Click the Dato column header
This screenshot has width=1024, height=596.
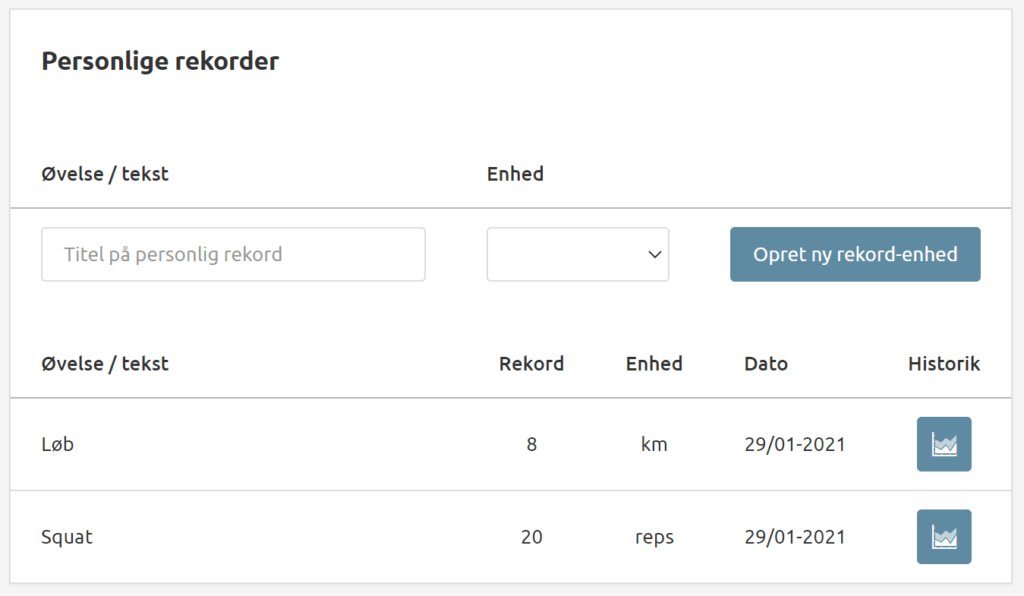(766, 364)
